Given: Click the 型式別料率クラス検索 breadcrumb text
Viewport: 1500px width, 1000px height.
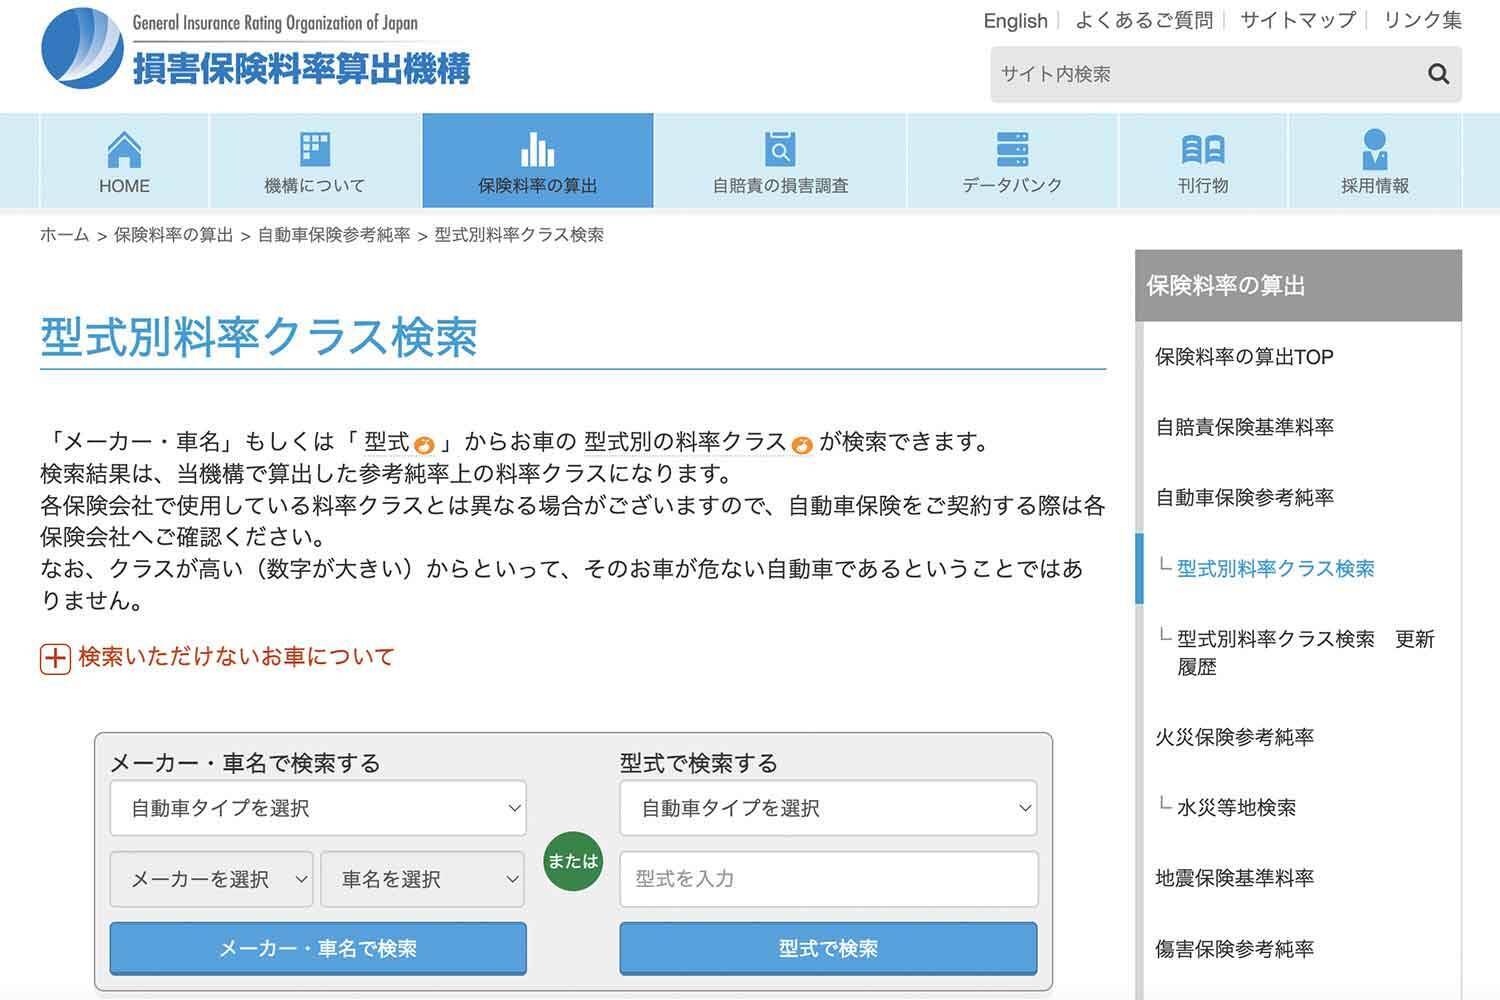Looking at the screenshot, I should click(x=519, y=235).
